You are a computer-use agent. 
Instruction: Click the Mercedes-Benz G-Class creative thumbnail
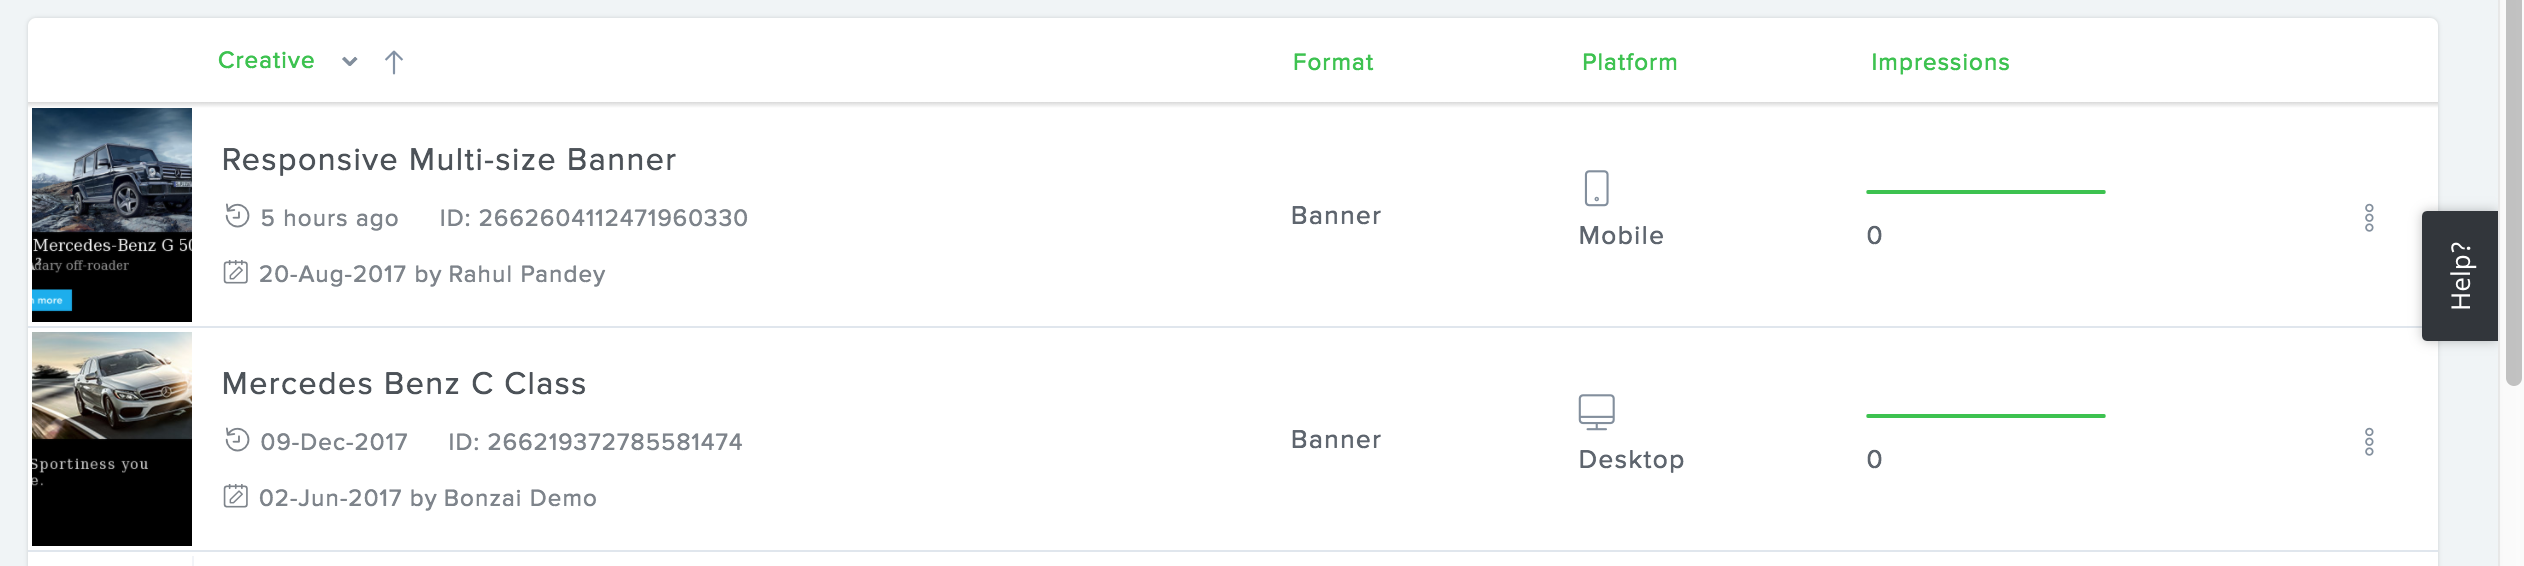(112, 214)
